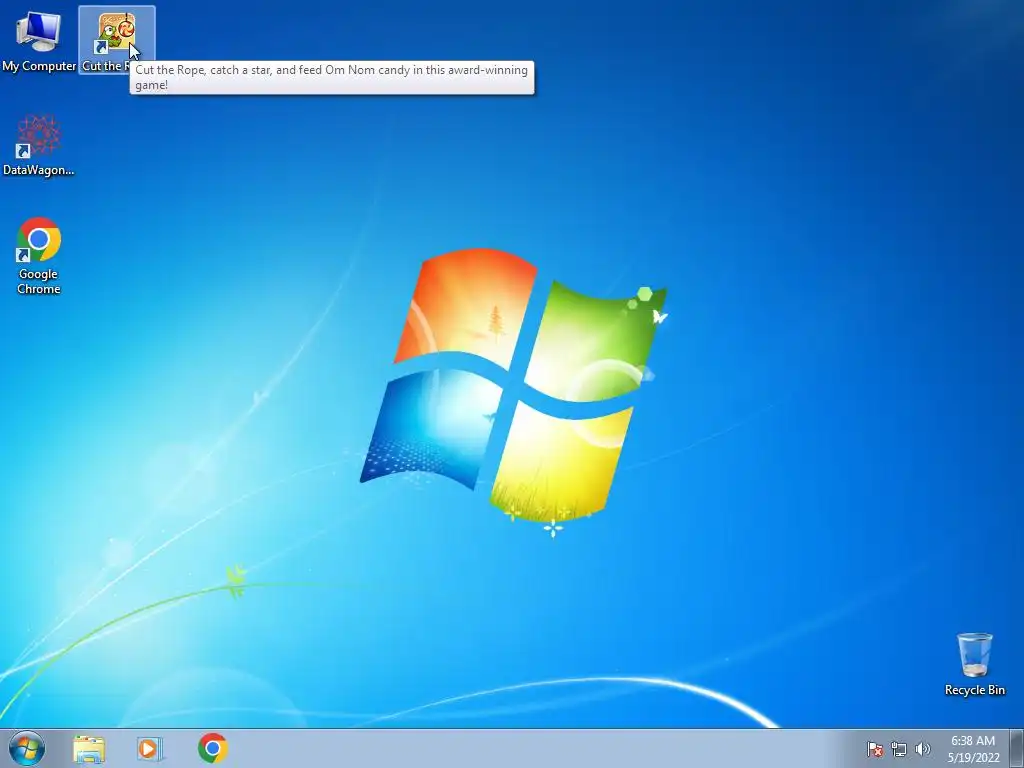Click the "DataWagon..." icon label
Screen dimensions: 1024x768
coord(39,170)
